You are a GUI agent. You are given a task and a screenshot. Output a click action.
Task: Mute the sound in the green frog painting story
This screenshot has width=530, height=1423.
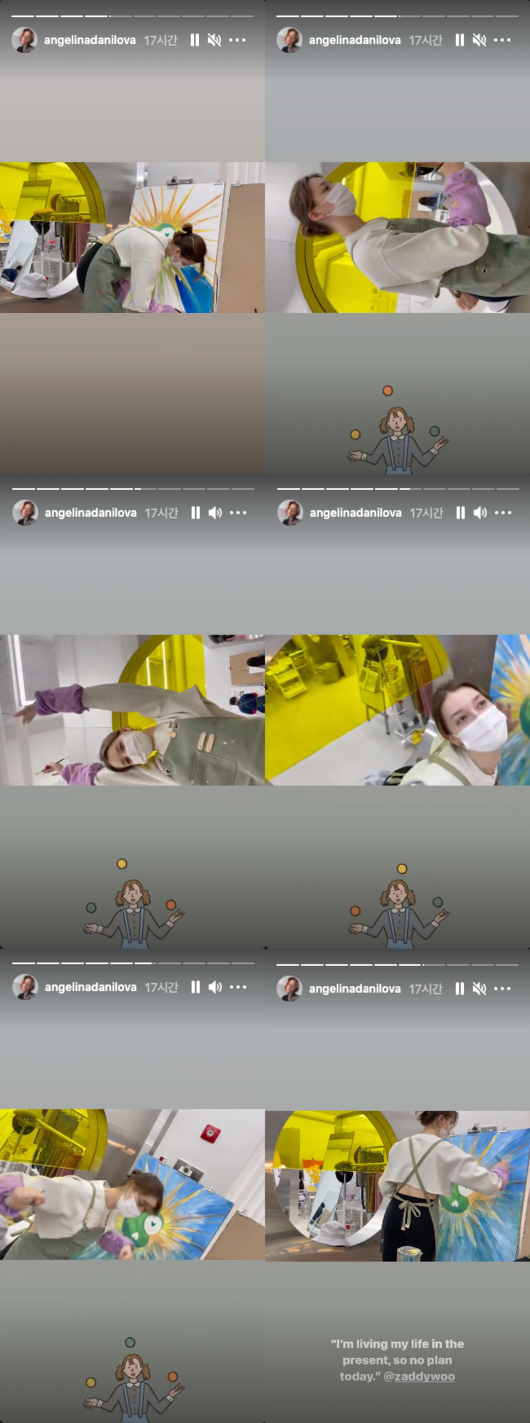214,987
